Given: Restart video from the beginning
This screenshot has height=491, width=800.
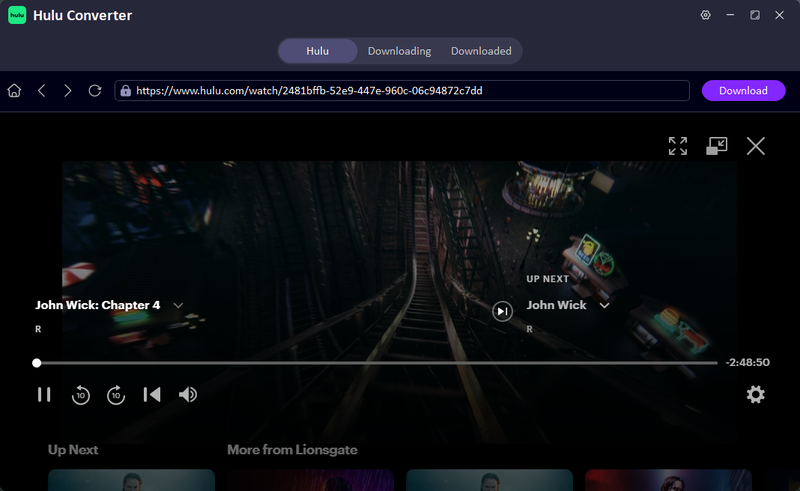Looking at the screenshot, I should [x=152, y=395].
